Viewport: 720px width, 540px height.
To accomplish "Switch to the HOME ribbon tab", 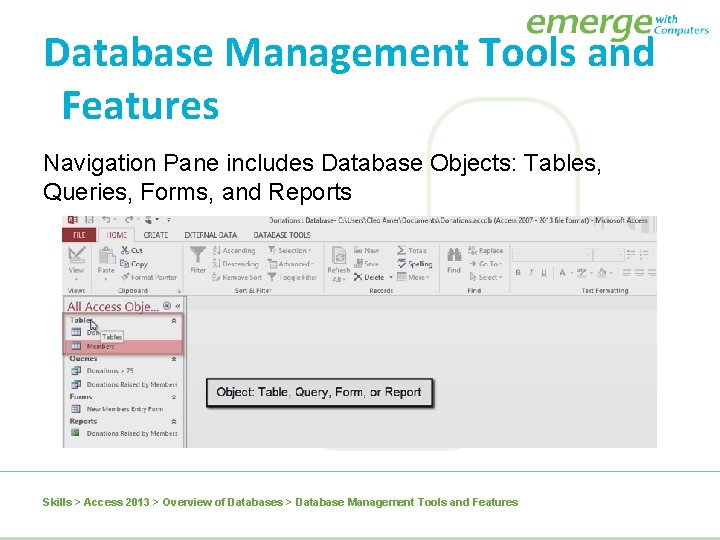I will coord(117,235).
